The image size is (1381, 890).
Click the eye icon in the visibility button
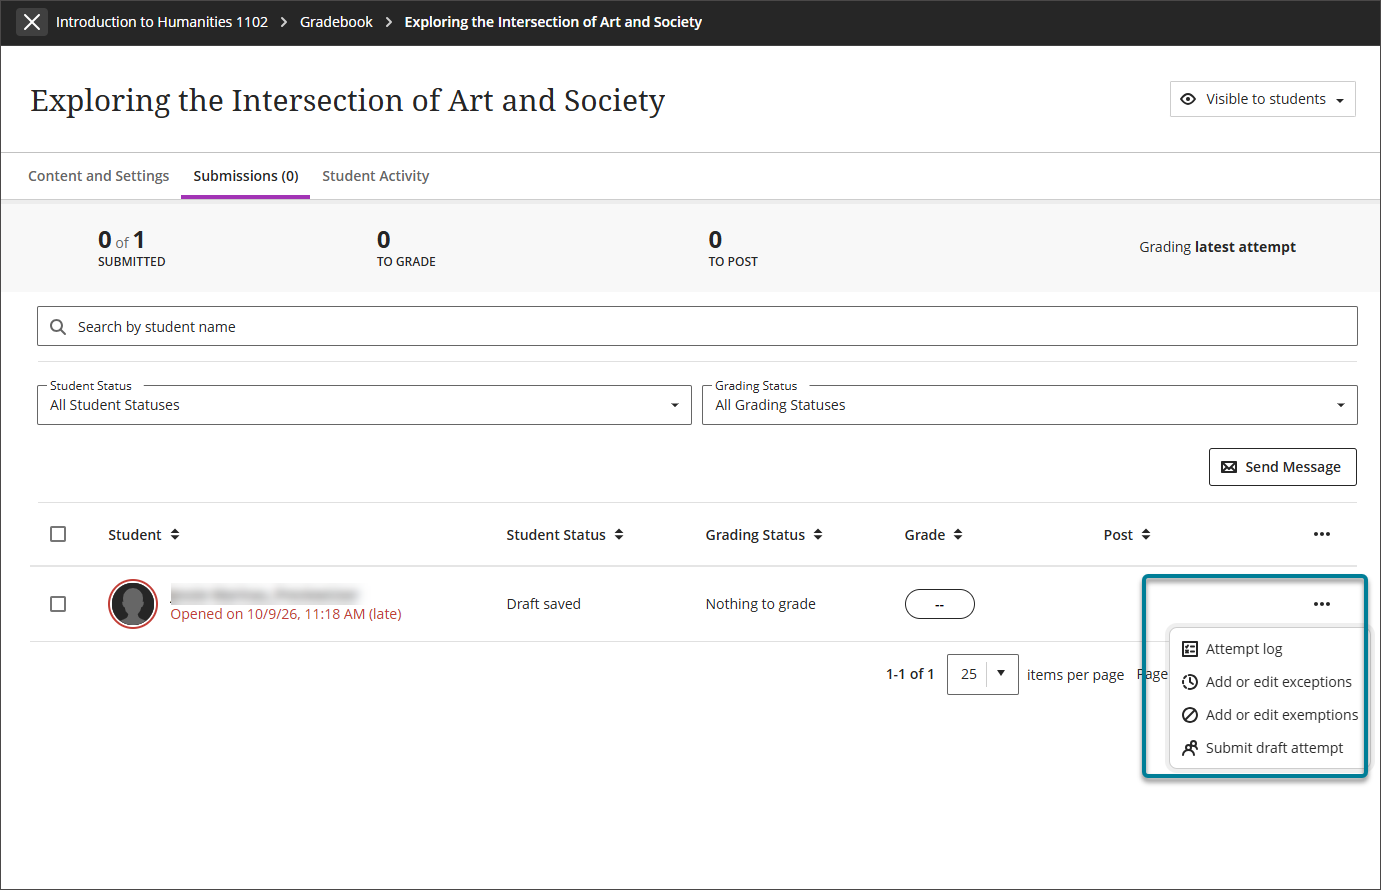pos(1188,99)
